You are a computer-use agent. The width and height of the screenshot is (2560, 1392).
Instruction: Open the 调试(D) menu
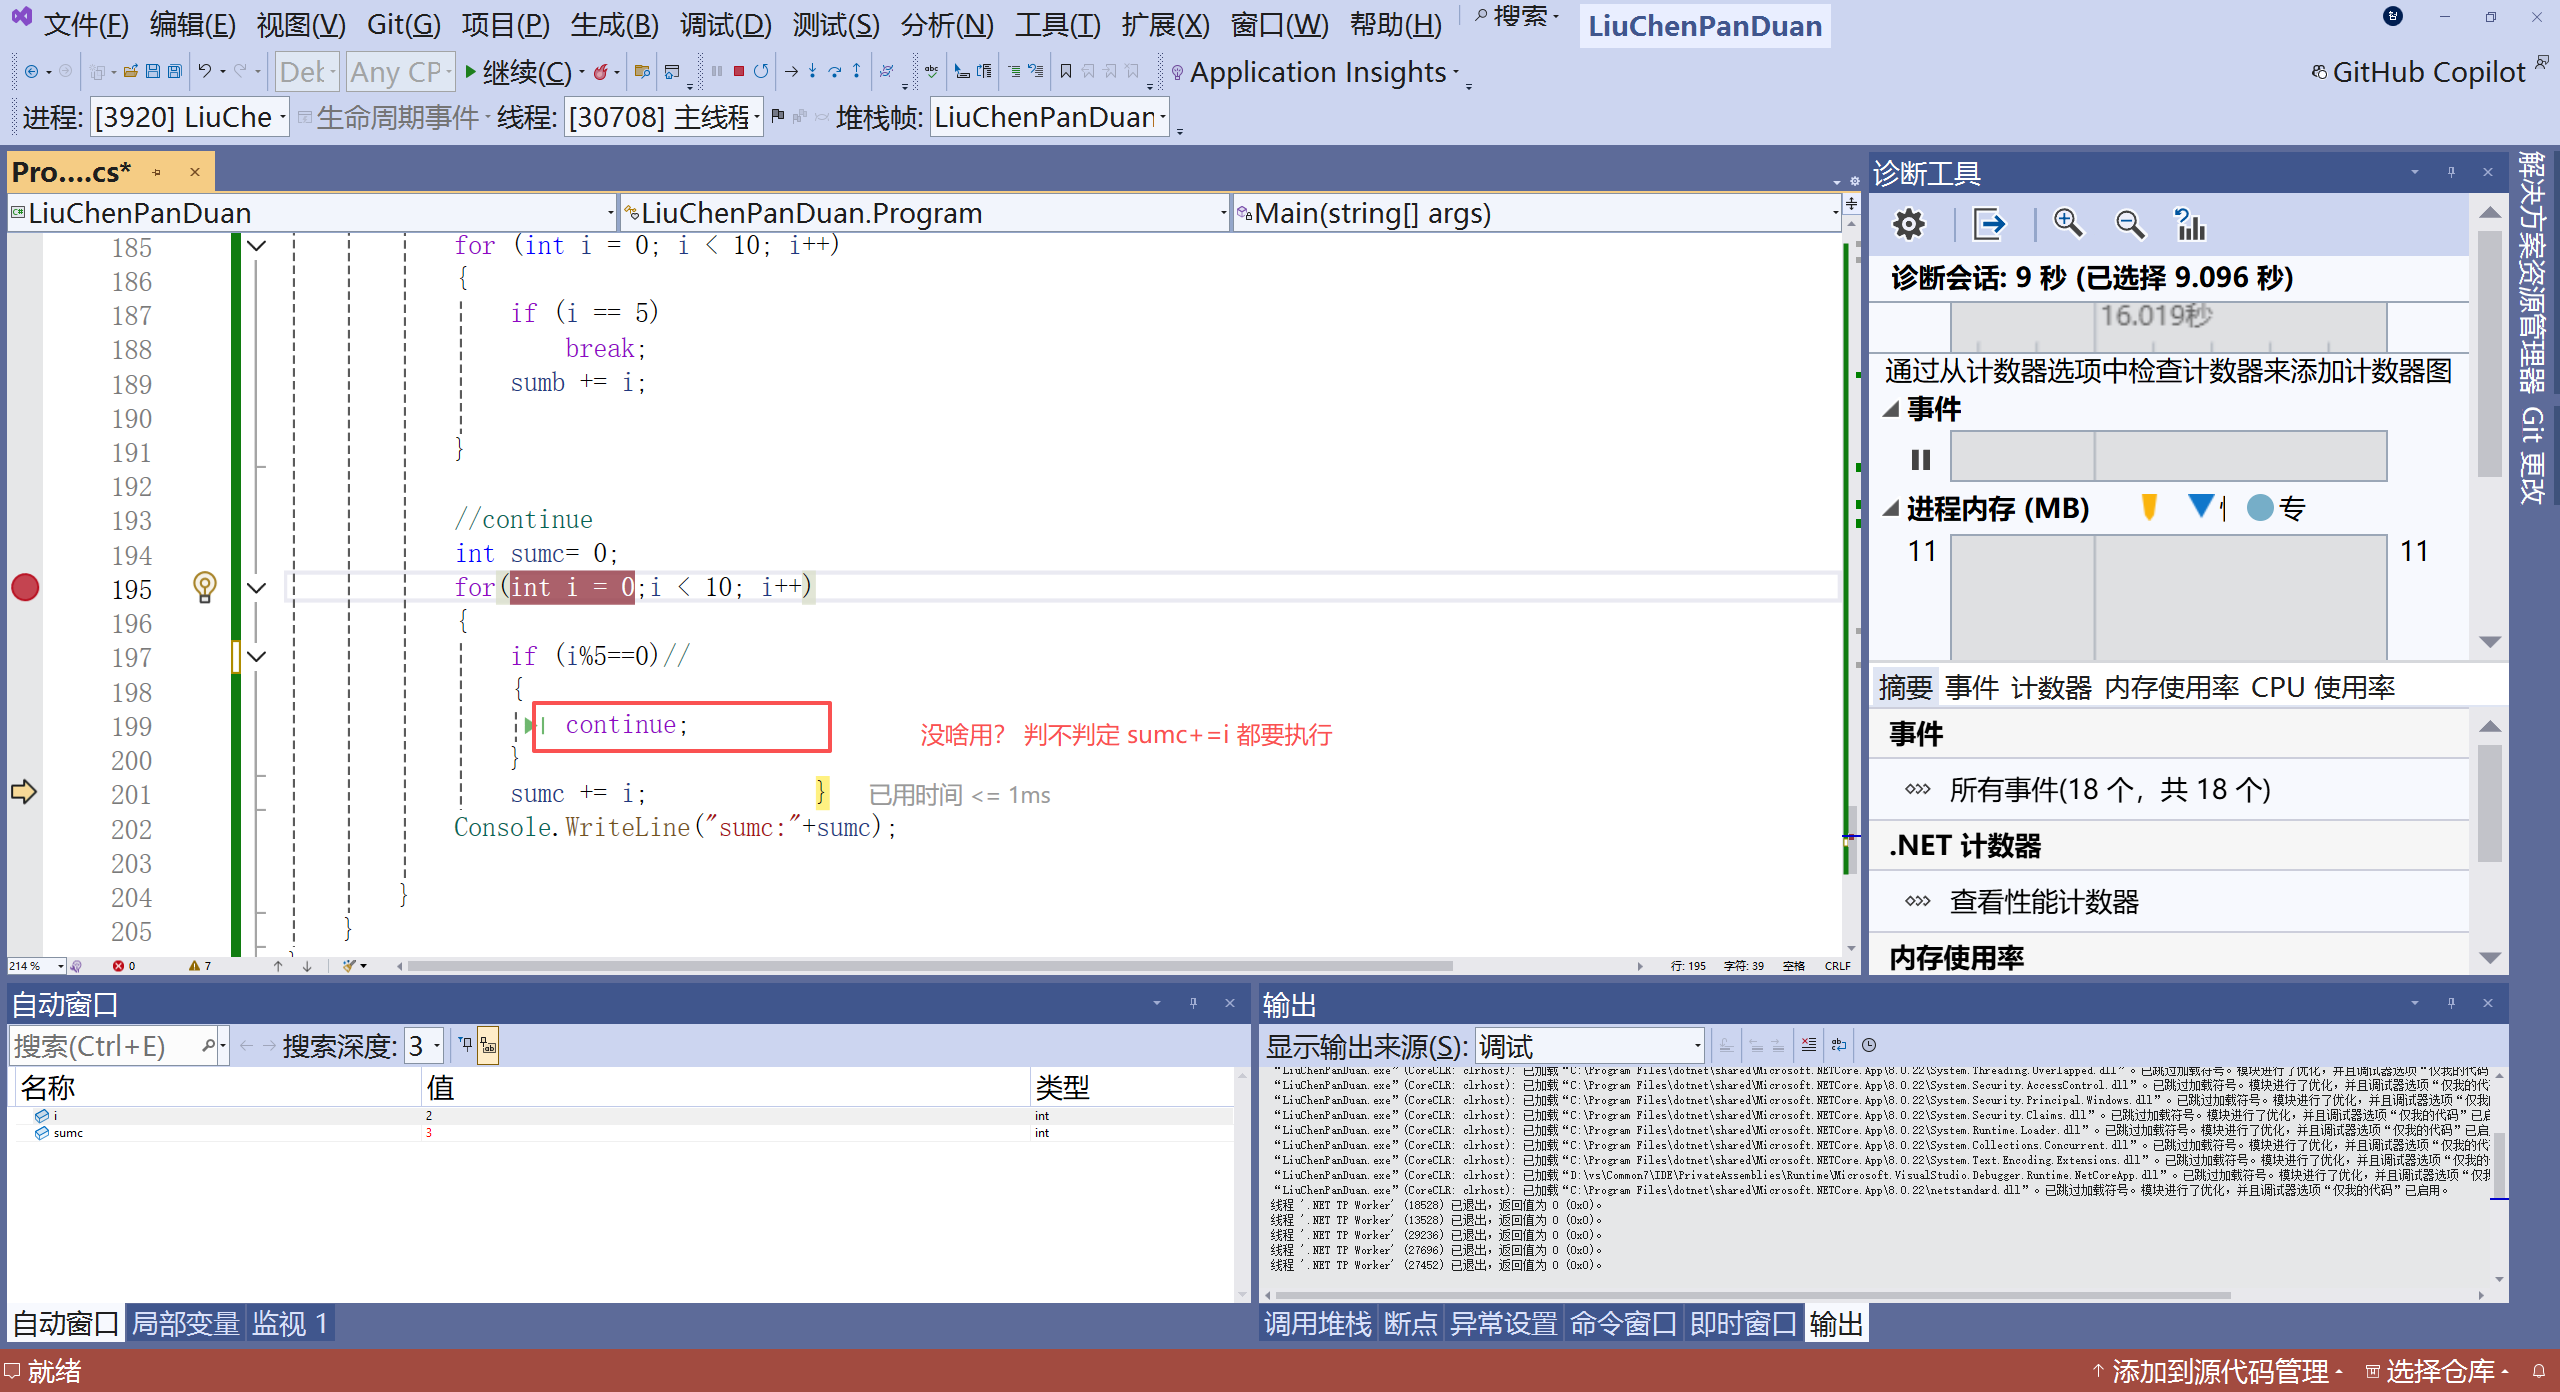pyautogui.click(x=725, y=24)
